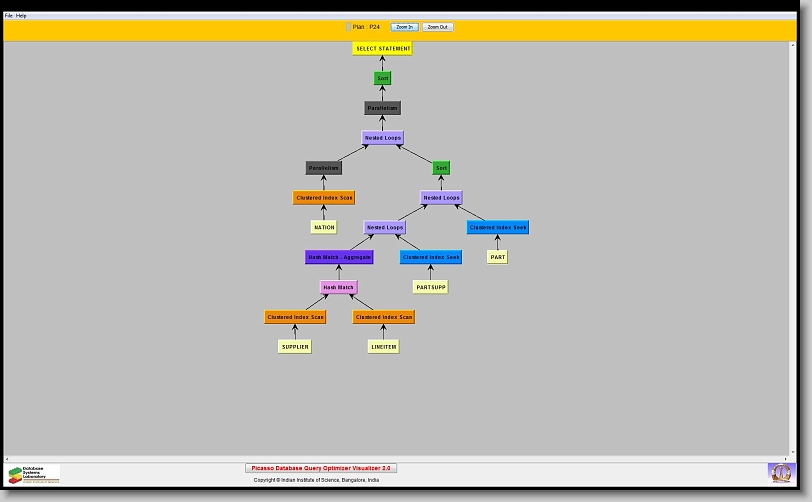
Task: Click the institute emblem icon at bottom right
Action: [779, 472]
